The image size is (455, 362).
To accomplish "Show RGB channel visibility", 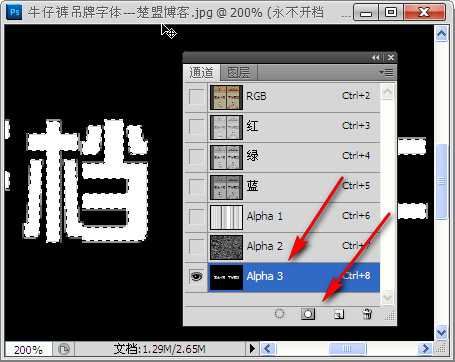I will 196,97.
